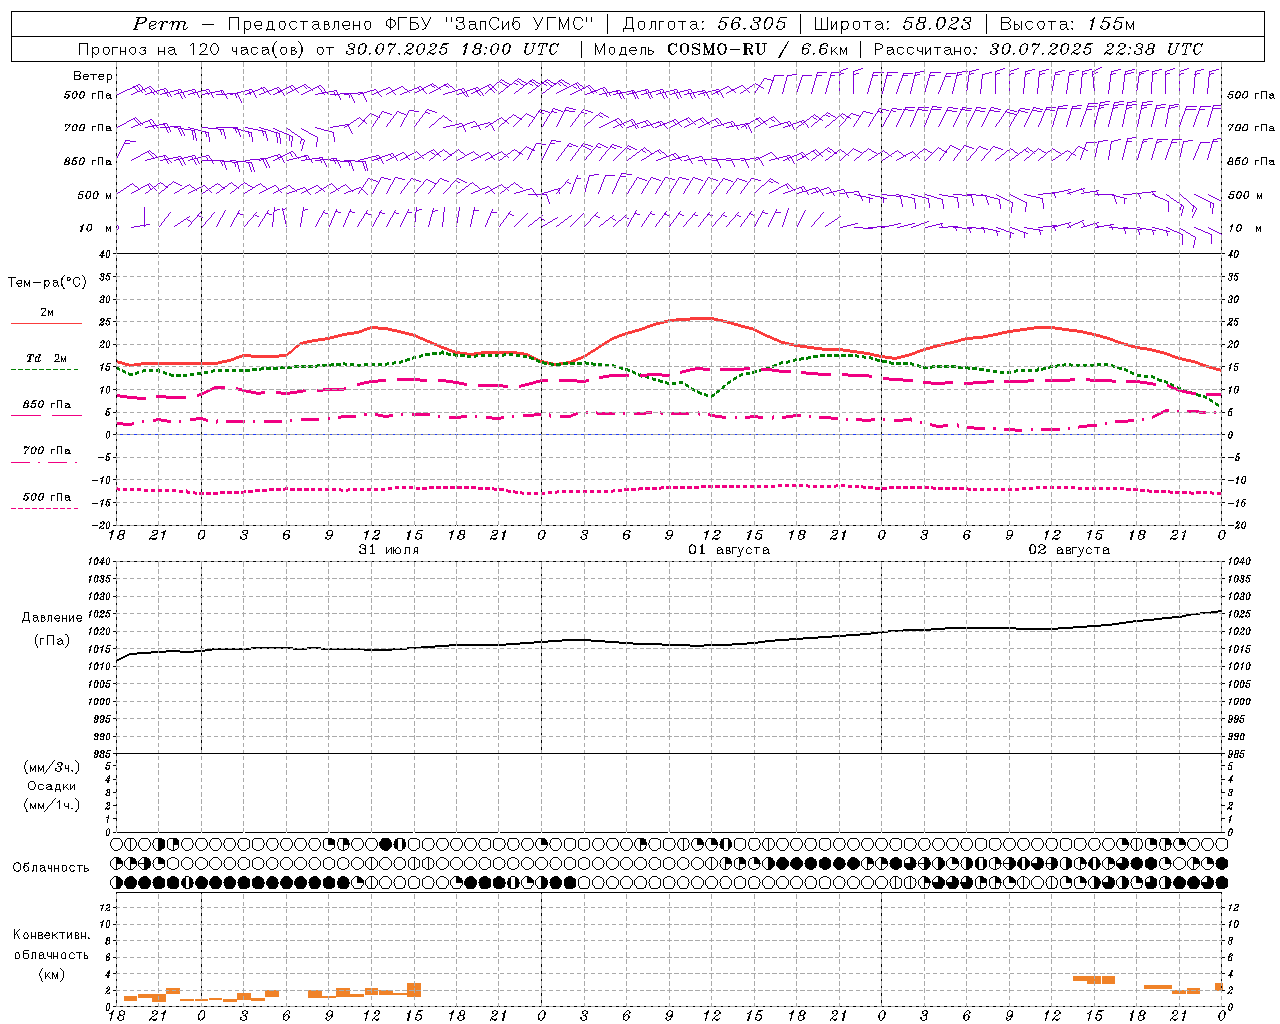The height and width of the screenshot is (1024, 1280).
Task: Select forecast start time 30.07.2025 18:00 UTC
Action: (x=451, y=49)
